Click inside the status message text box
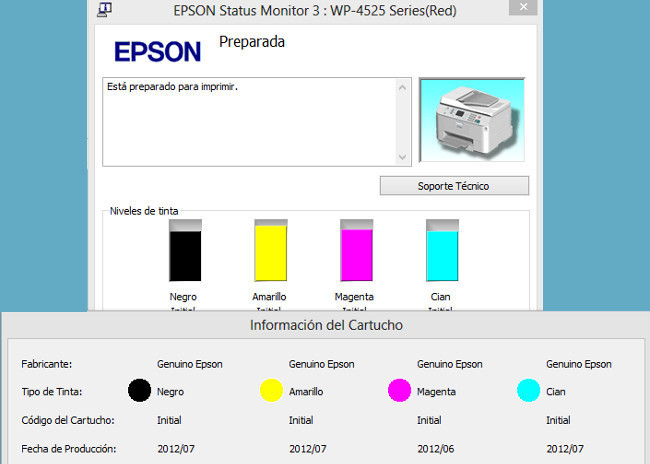 coord(257,122)
